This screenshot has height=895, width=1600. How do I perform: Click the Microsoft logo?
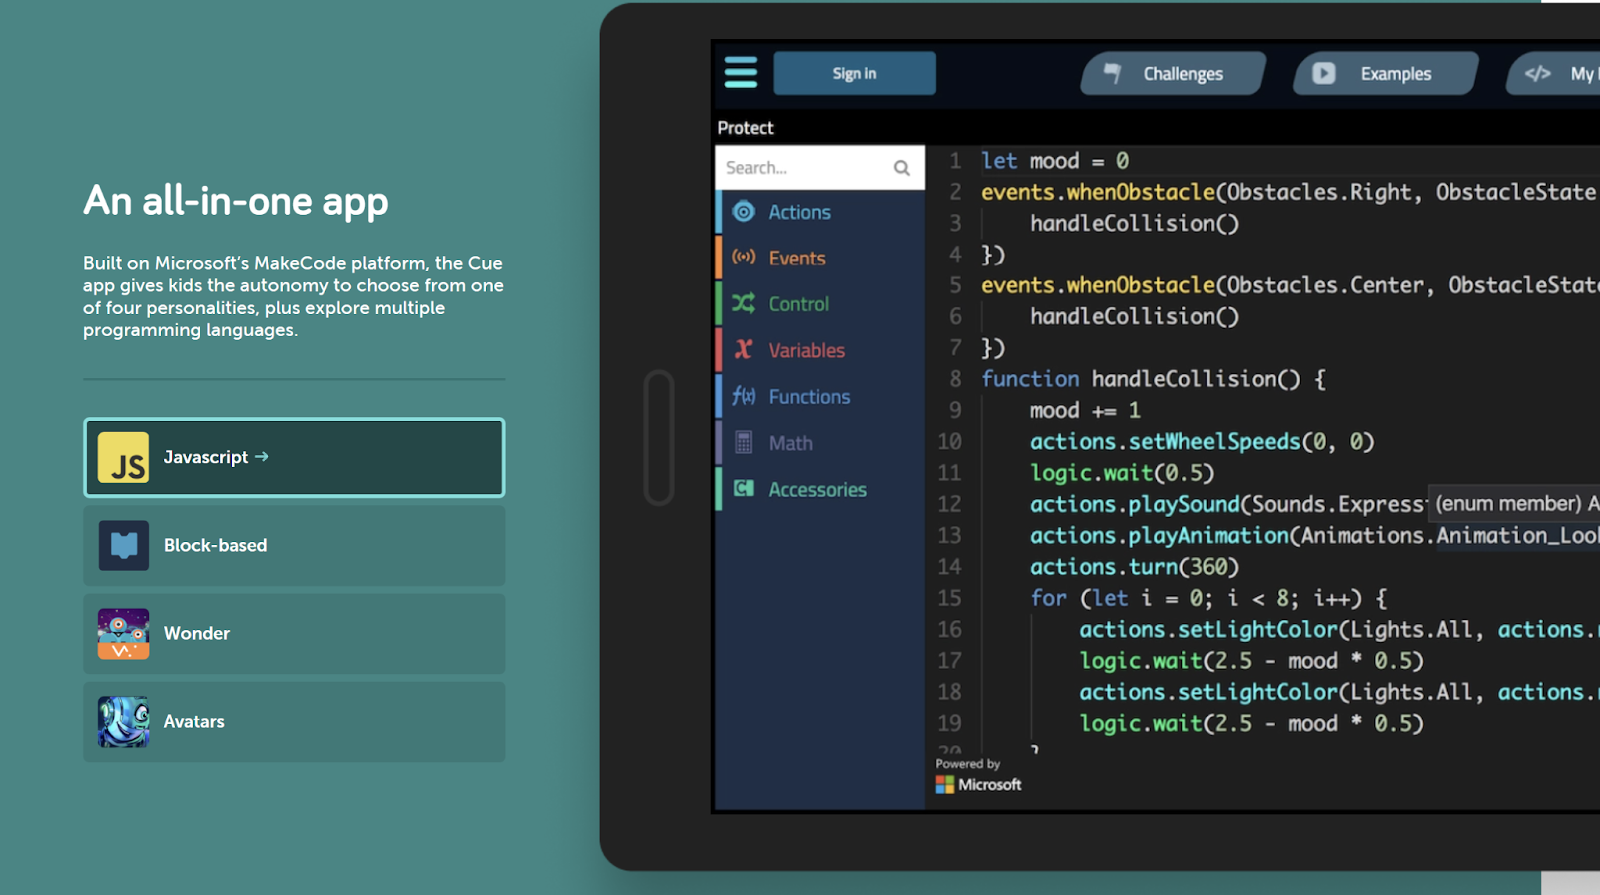(944, 785)
